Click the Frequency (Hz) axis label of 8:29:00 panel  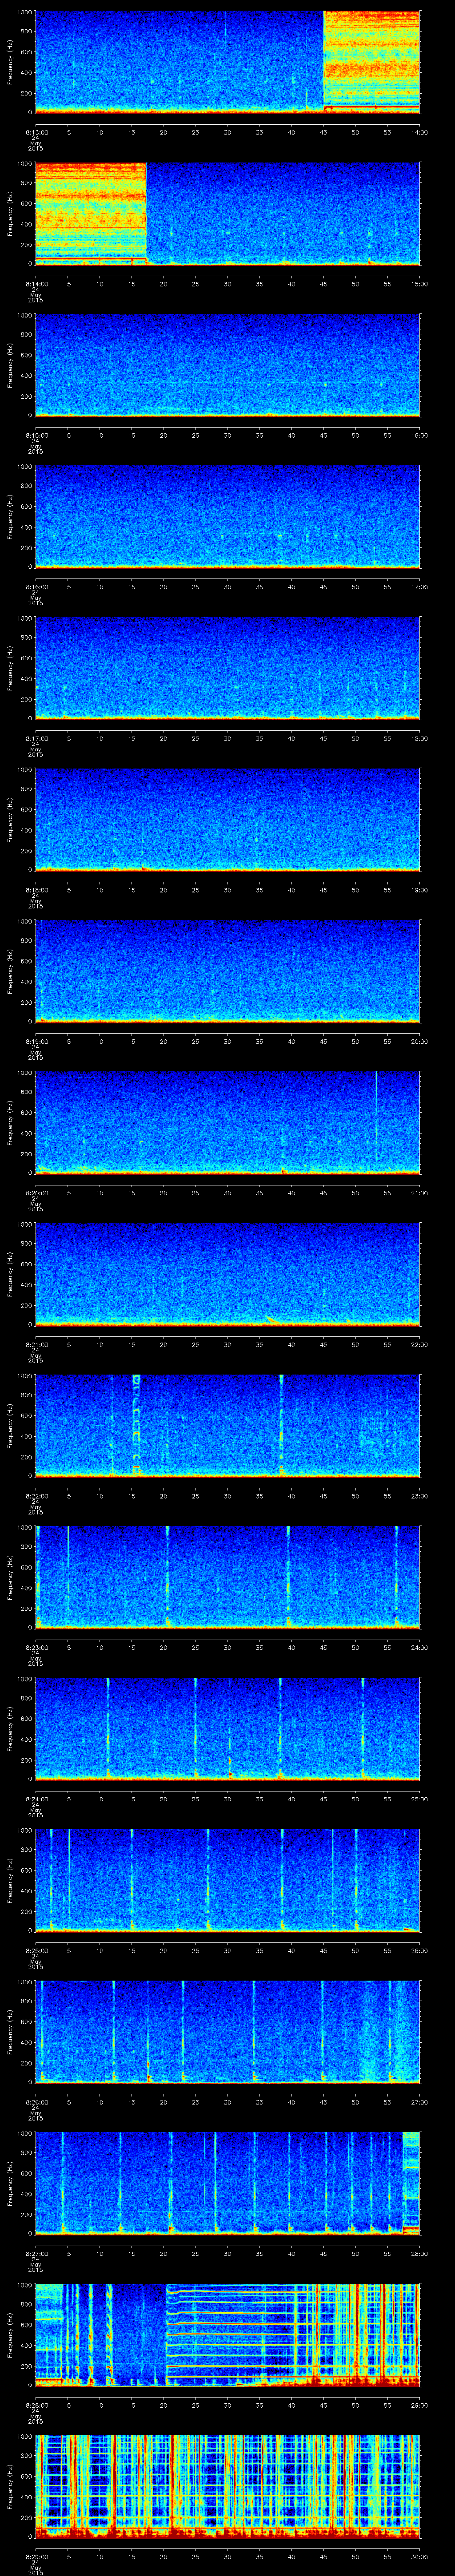click(10, 2485)
